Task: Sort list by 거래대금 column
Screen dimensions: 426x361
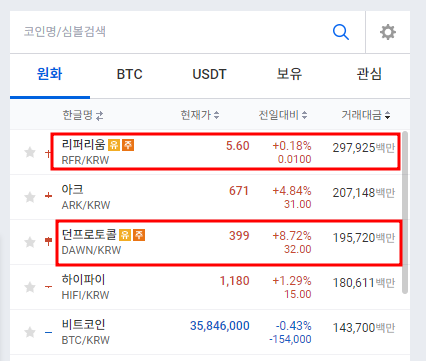Action: [366, 115]
